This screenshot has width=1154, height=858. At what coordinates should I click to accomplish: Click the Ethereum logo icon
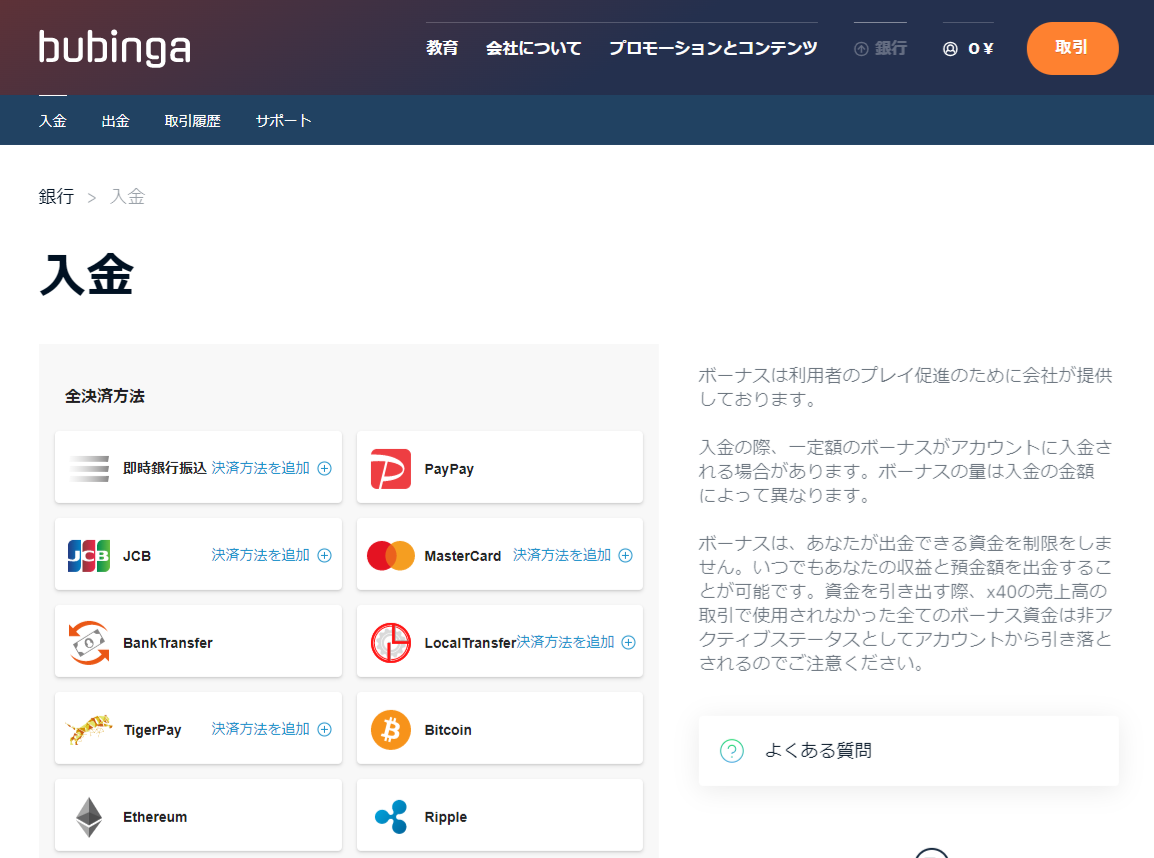coord(89,817)
